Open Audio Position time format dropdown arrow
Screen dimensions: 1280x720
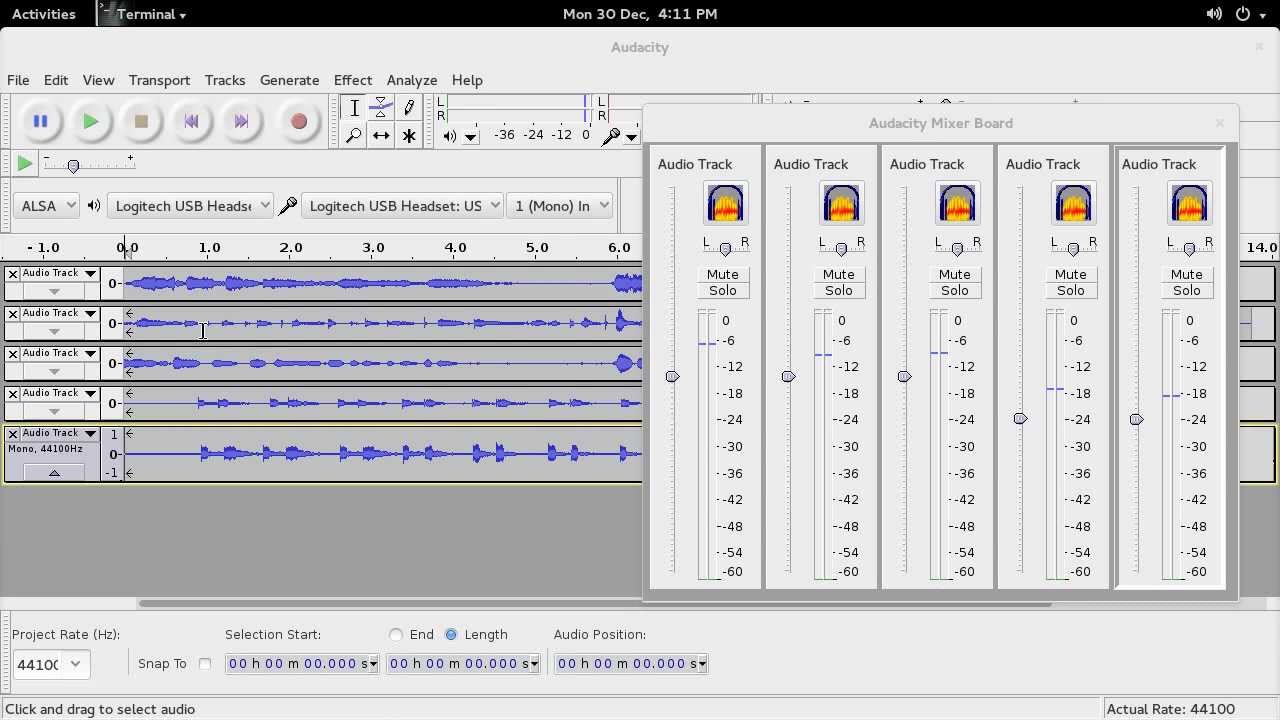[x=703, y=663]
